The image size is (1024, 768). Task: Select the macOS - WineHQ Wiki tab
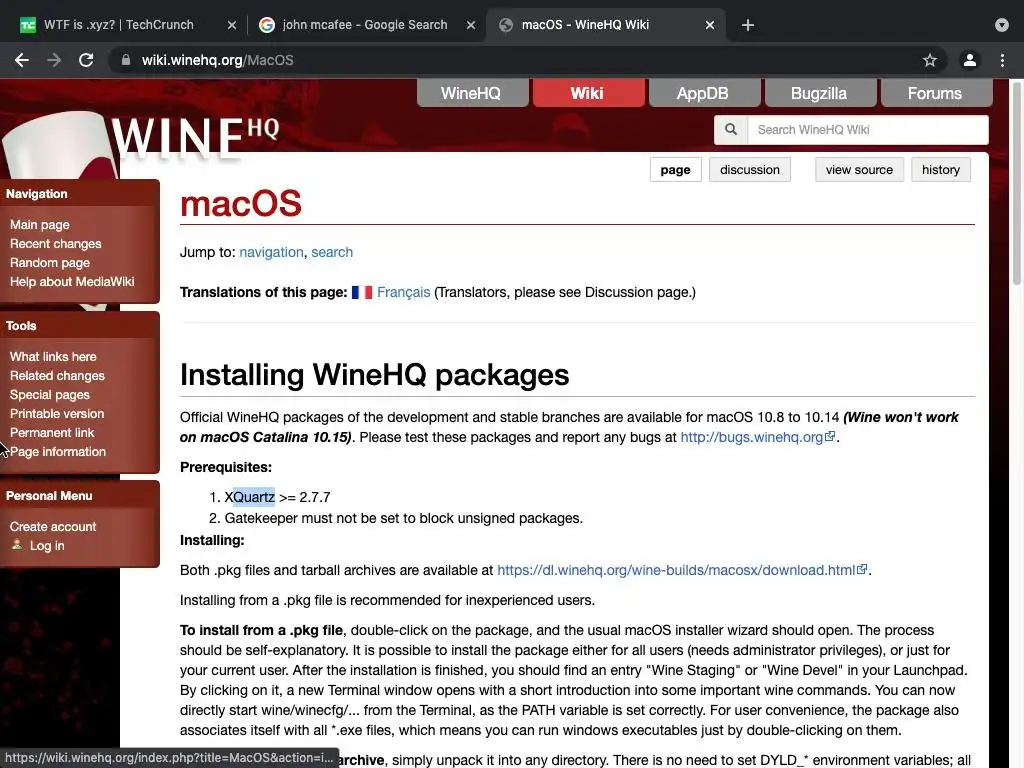click(x=585, y=25)
